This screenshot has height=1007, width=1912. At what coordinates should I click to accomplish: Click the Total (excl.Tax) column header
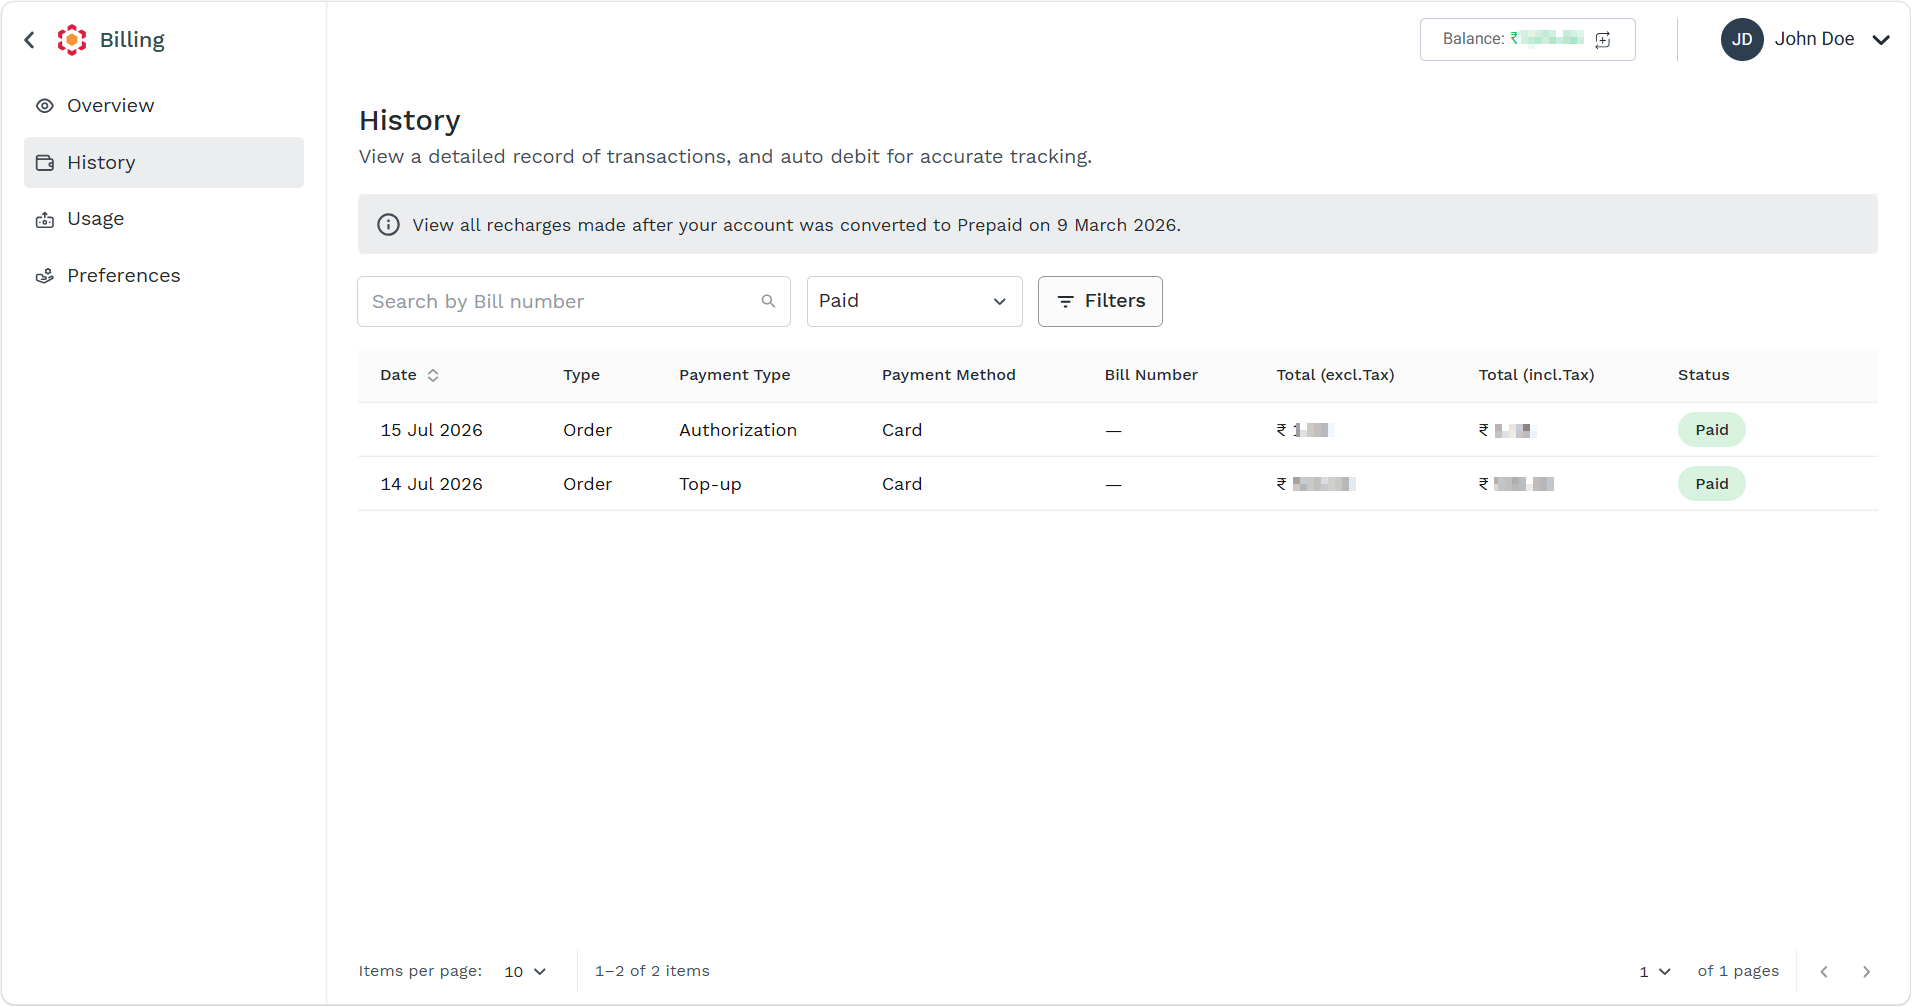(1336, 376)
